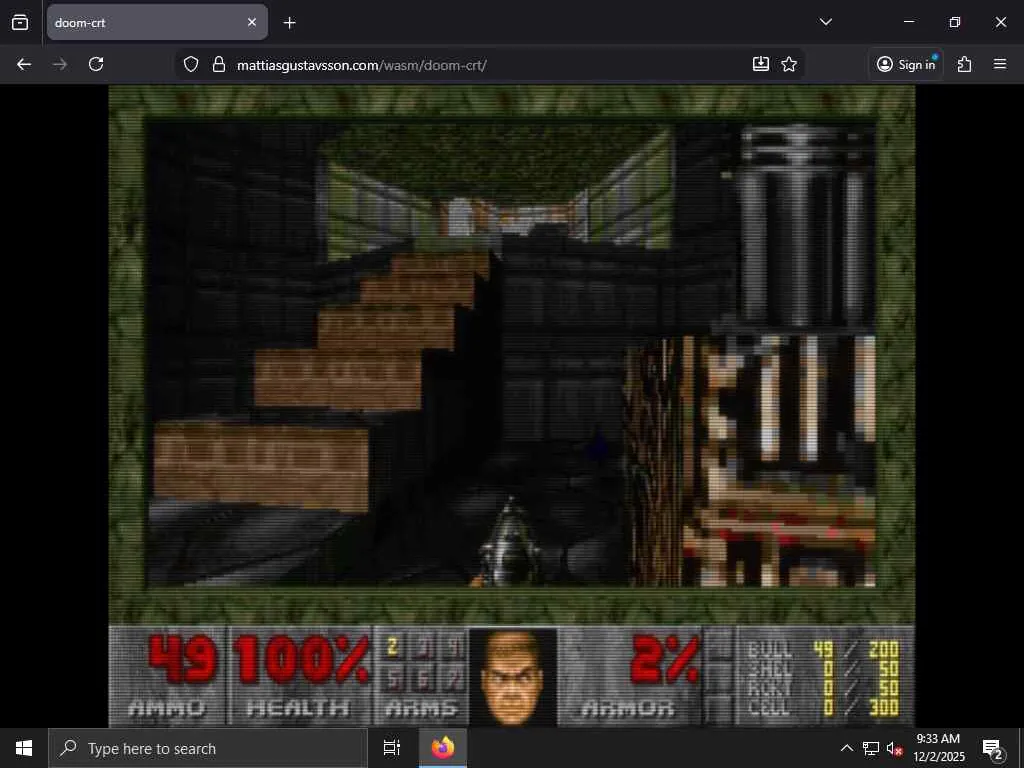This screenshot has height=768, width=1024.
Task: View site security padlock info
Action: (219, 64)
